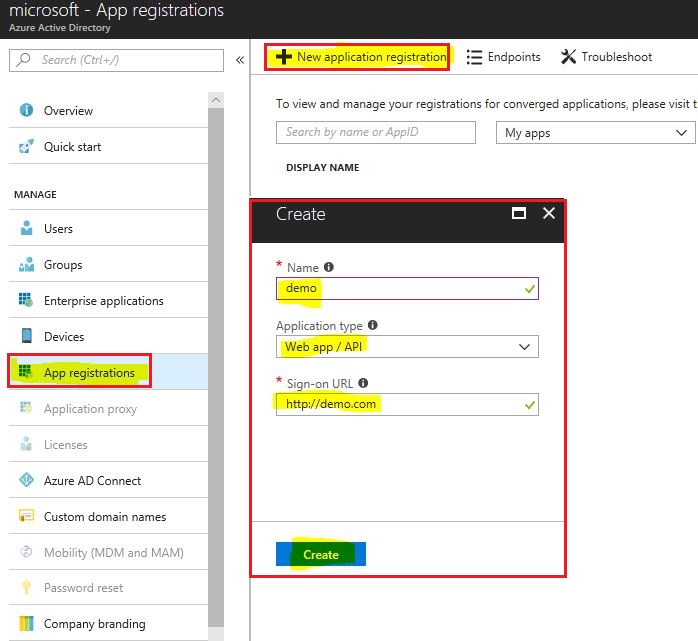
Task: Open Quick start in the sidebar
Action: click(108, 146)
